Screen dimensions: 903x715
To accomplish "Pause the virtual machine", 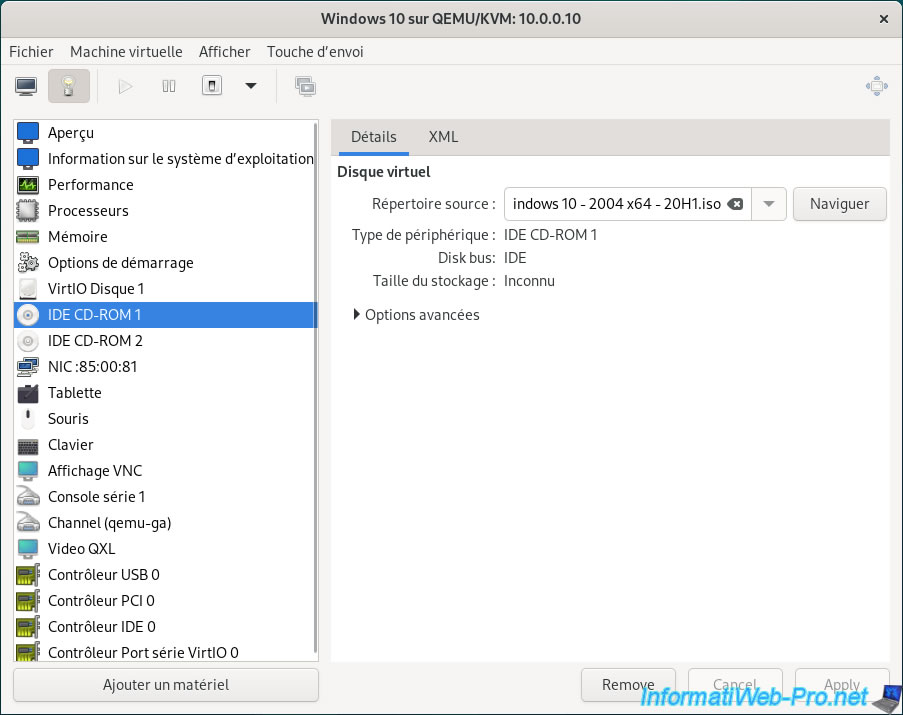I will [169, 86].
